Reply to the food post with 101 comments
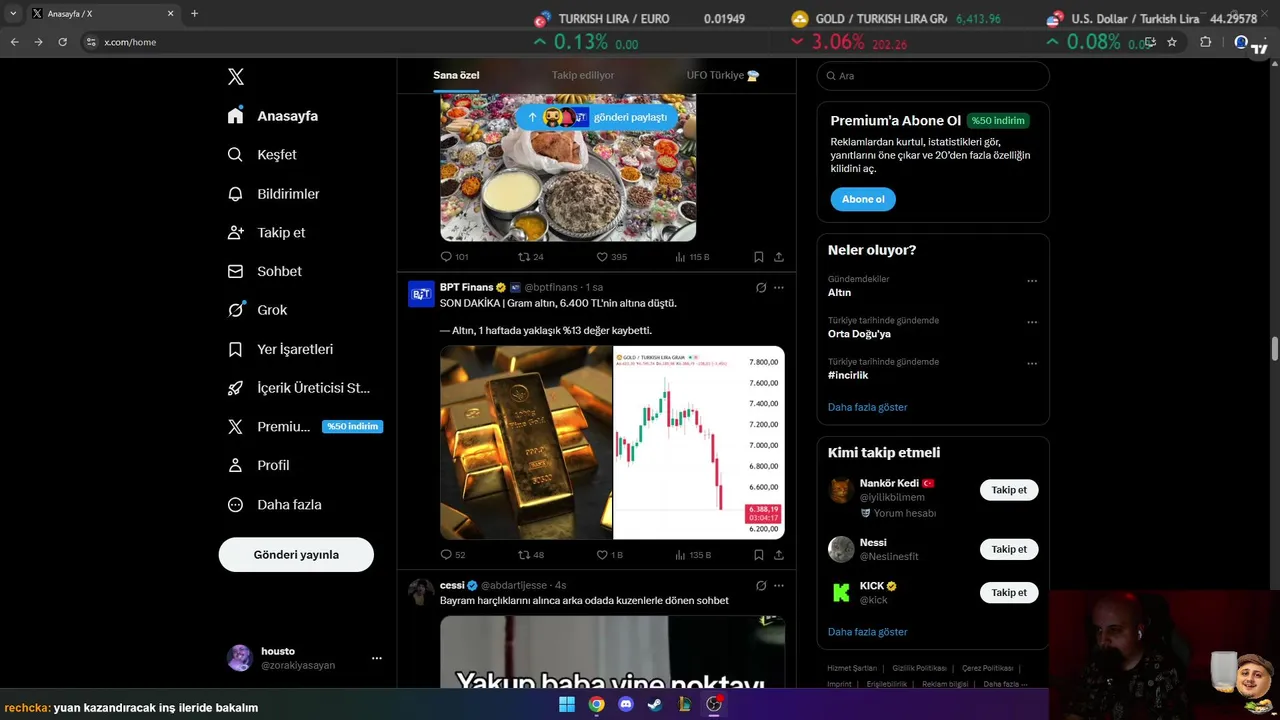Image resolution: width=1280 pixels, height=720 pixels. tap(454, 257)
